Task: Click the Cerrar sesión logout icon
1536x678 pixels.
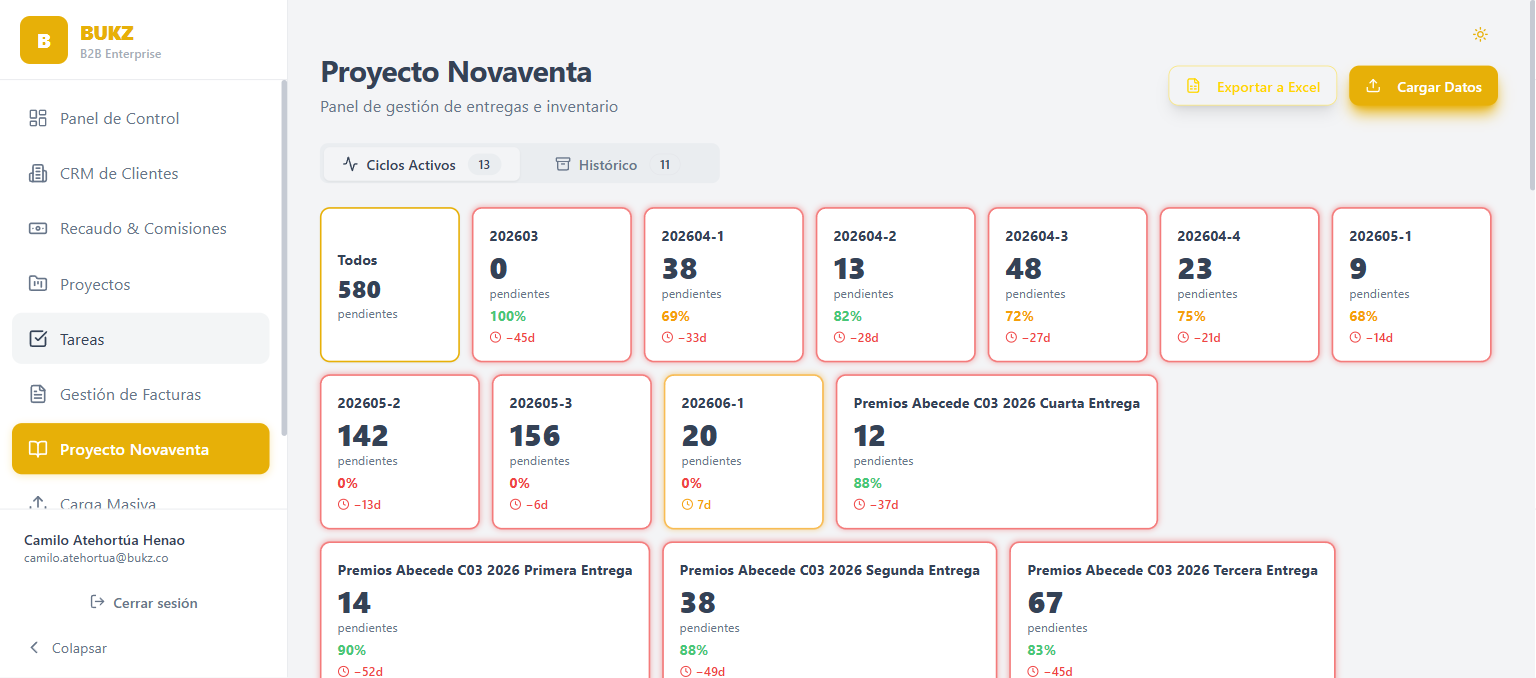Action: [97, 602]
